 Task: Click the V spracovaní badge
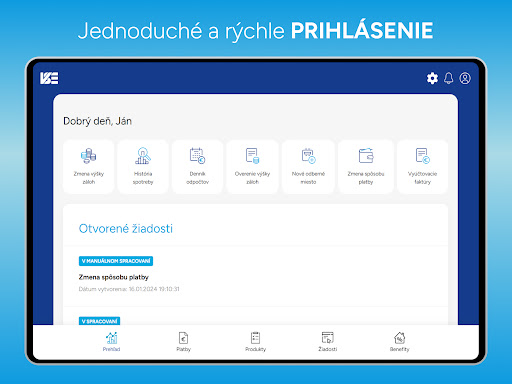click(x=99, y=321)
